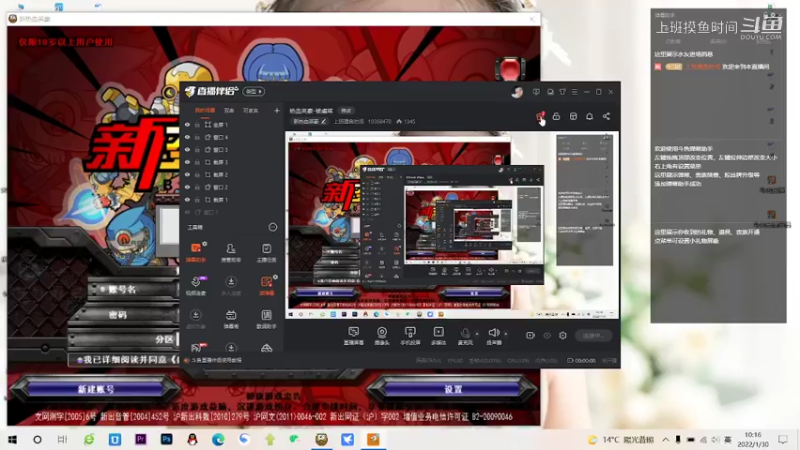Open the room manager assistant tool

click(231, 252)
